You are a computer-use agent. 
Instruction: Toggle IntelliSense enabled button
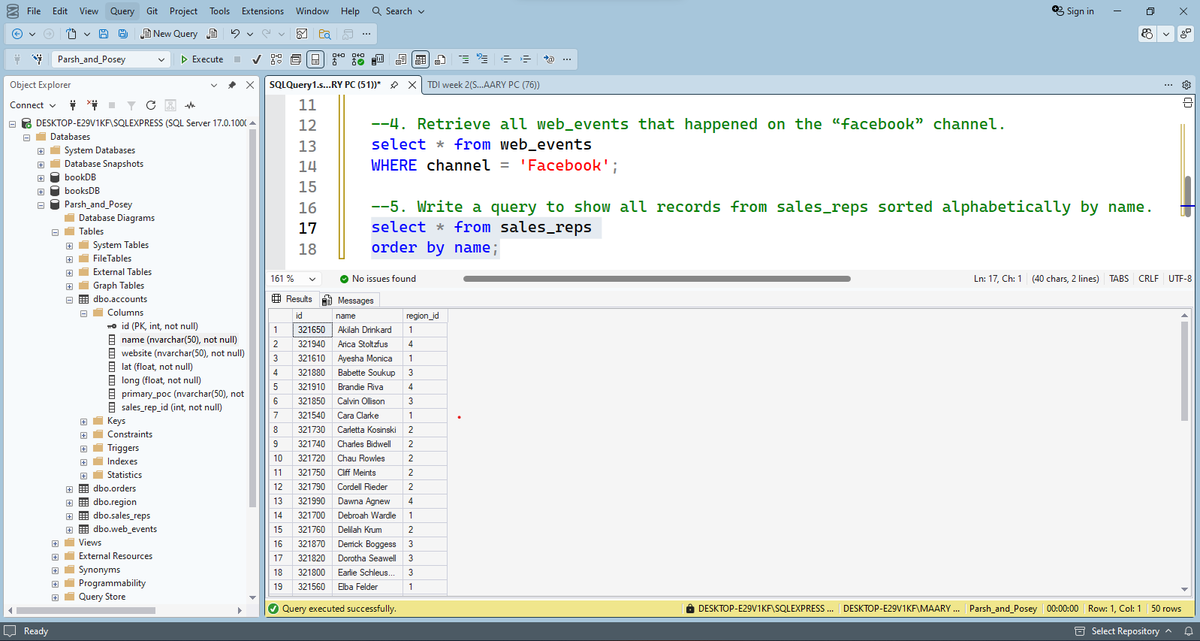click(x=315, y=59)
